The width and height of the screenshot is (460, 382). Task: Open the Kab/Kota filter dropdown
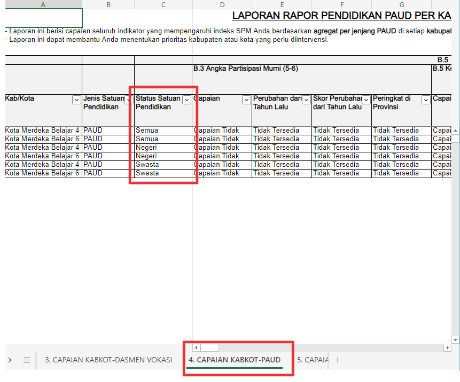[x=76, y=100]
